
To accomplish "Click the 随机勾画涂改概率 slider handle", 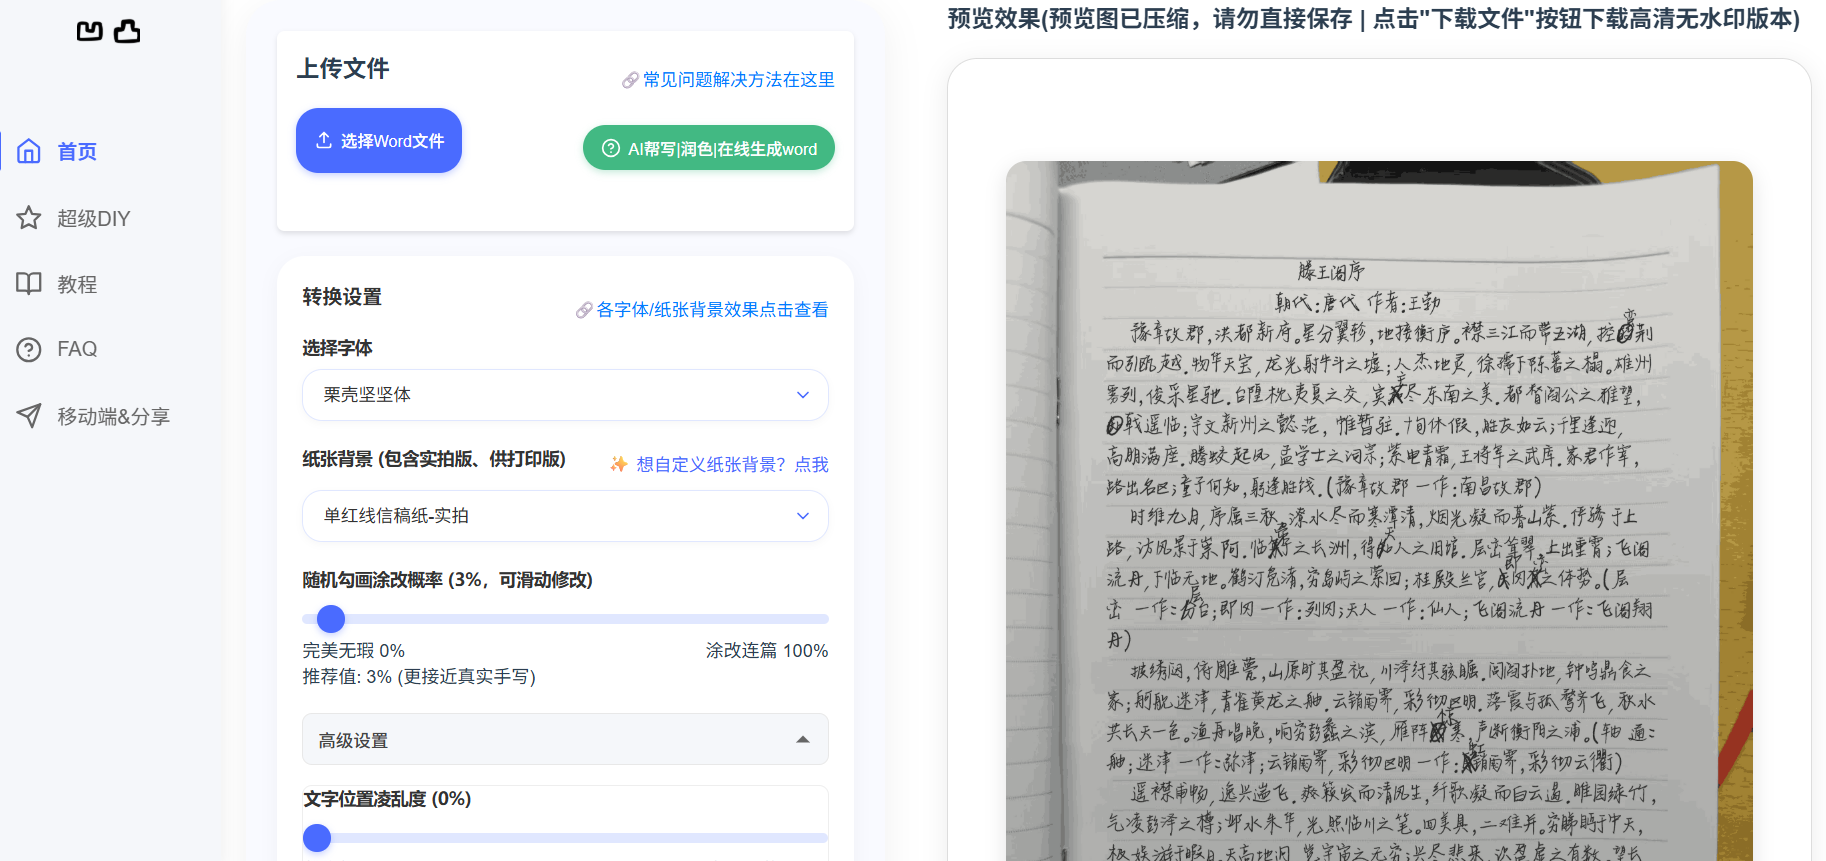I will pos(331,619).
